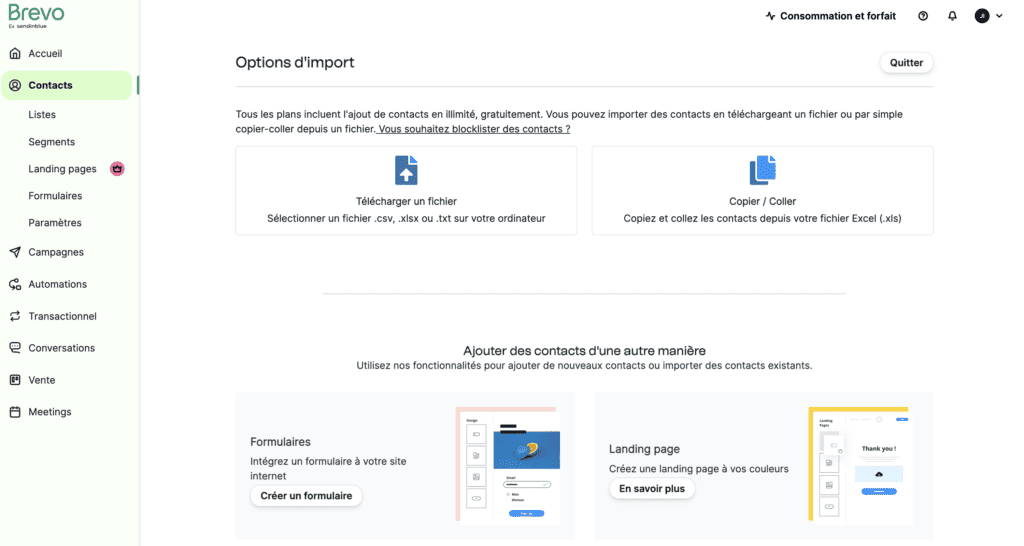
Task: Expand the user account dropdown chevron
Action: point(999,16)
